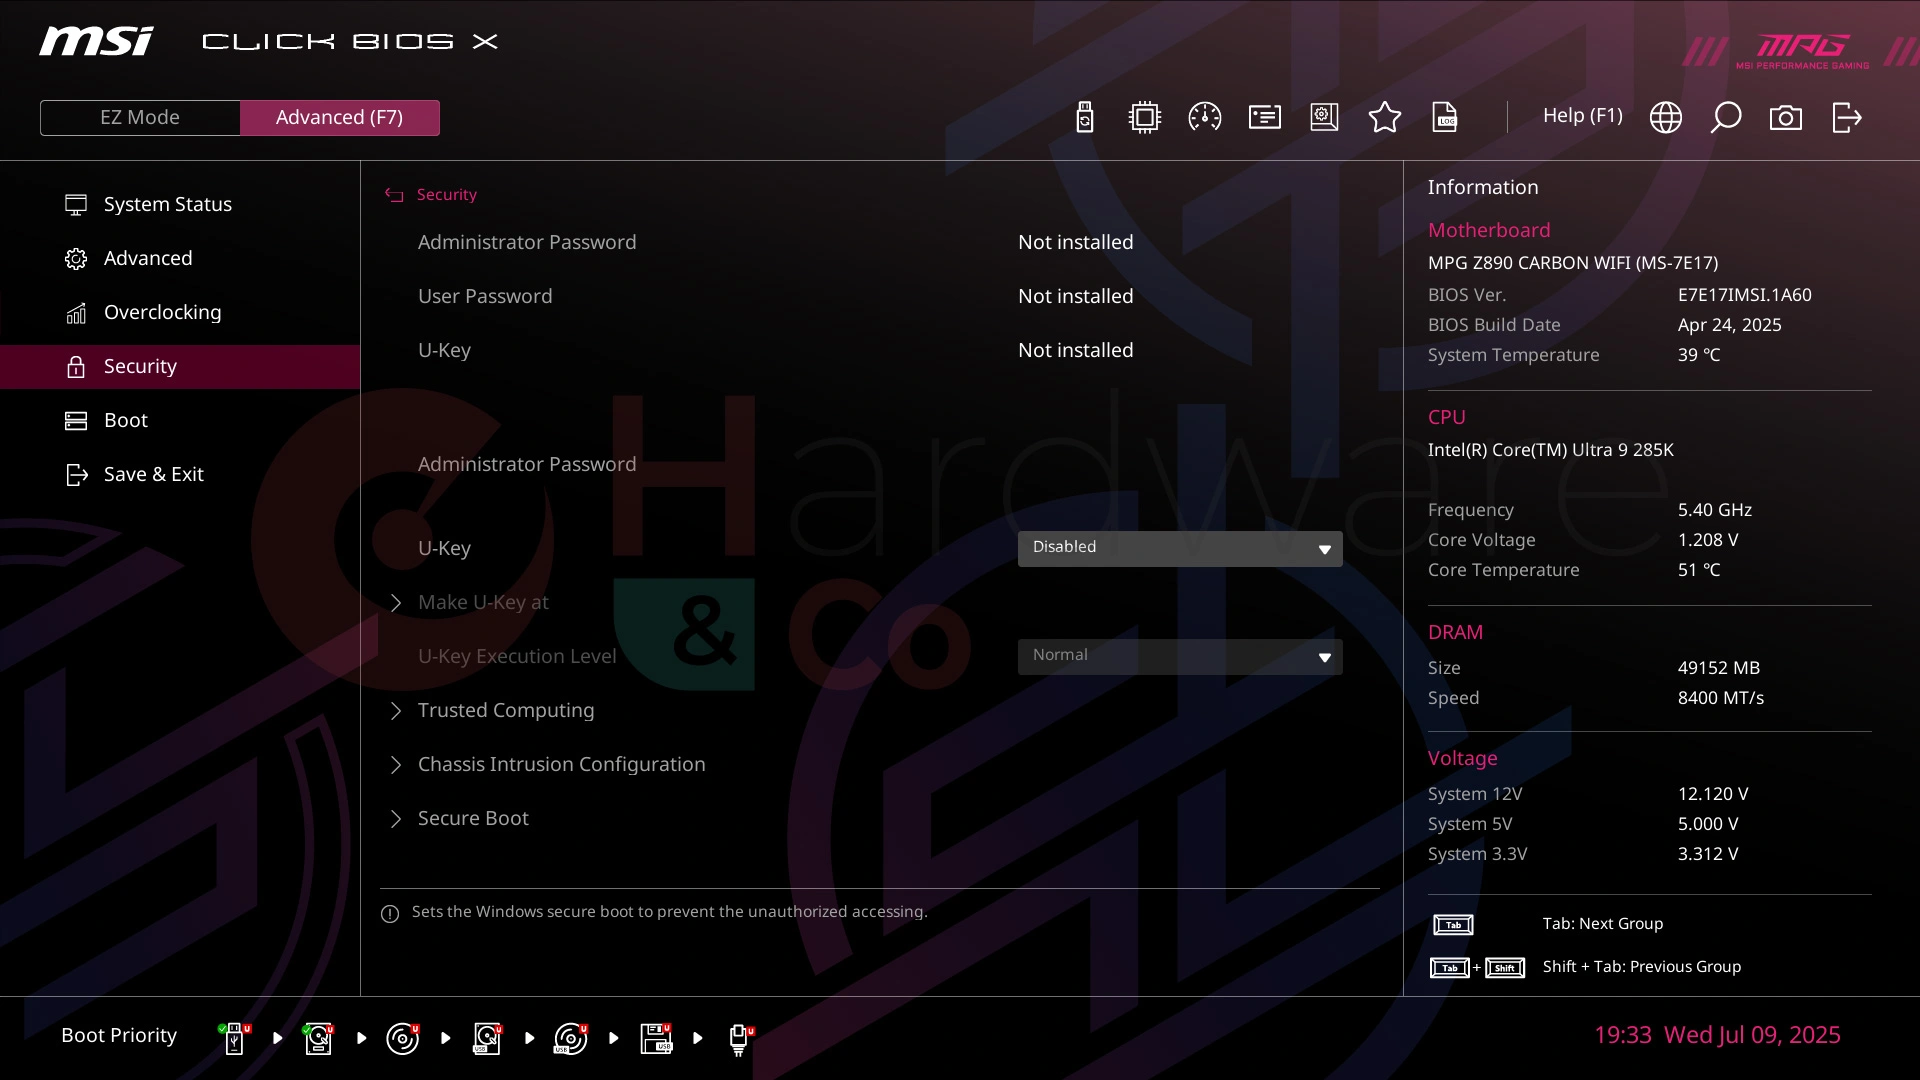This screenshot has height=1080, width=1920.
Task: Open Boot section in sidebar
Action: tap(180, 420)
